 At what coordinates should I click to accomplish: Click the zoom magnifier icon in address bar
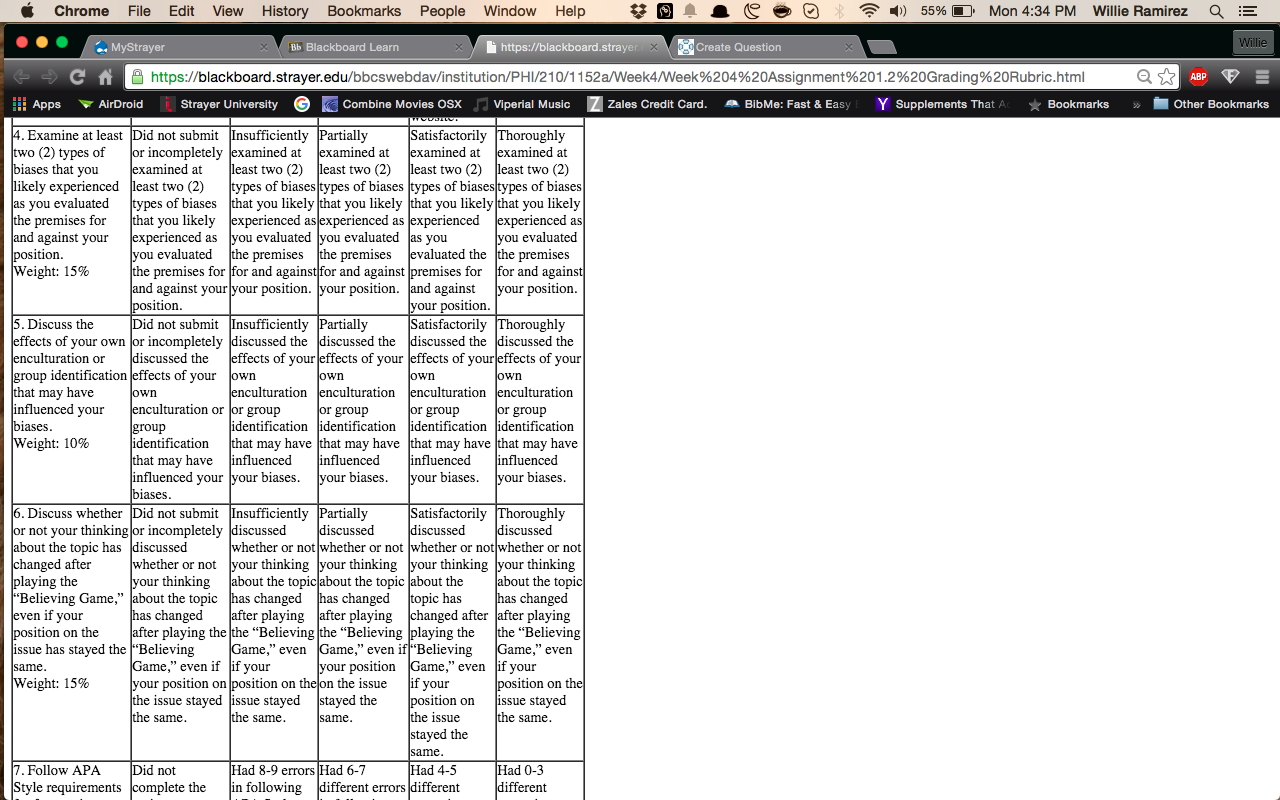pyautogui.click(x=1144, y=77)
